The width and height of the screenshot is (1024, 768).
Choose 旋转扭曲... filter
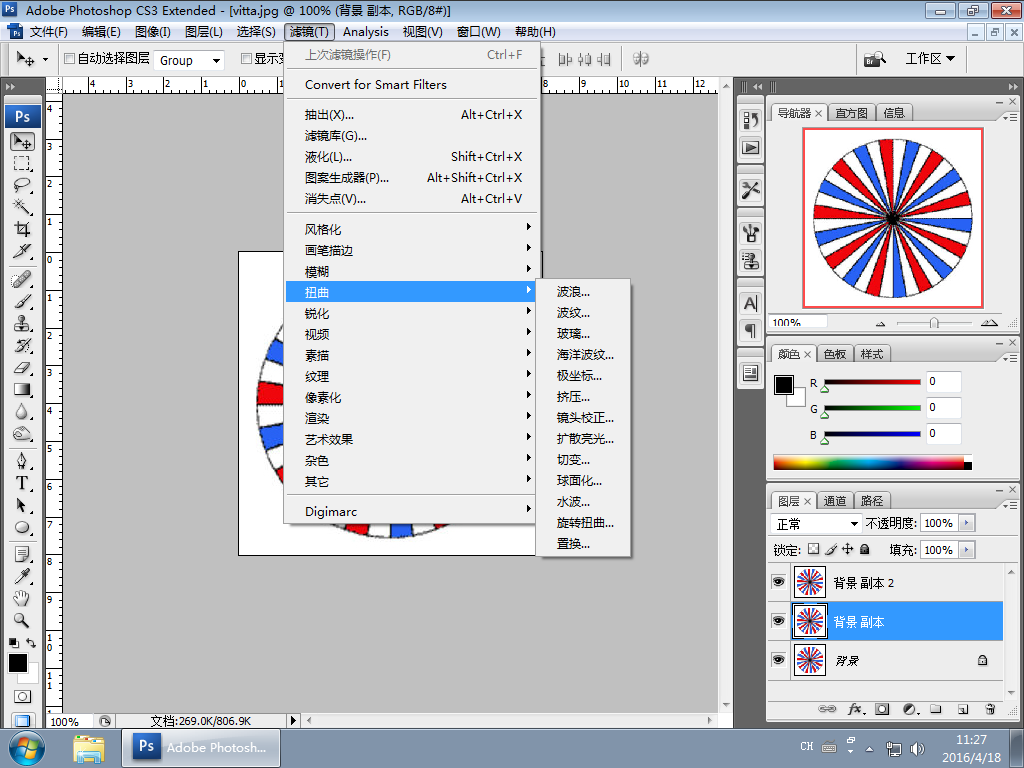coord(583,522)
